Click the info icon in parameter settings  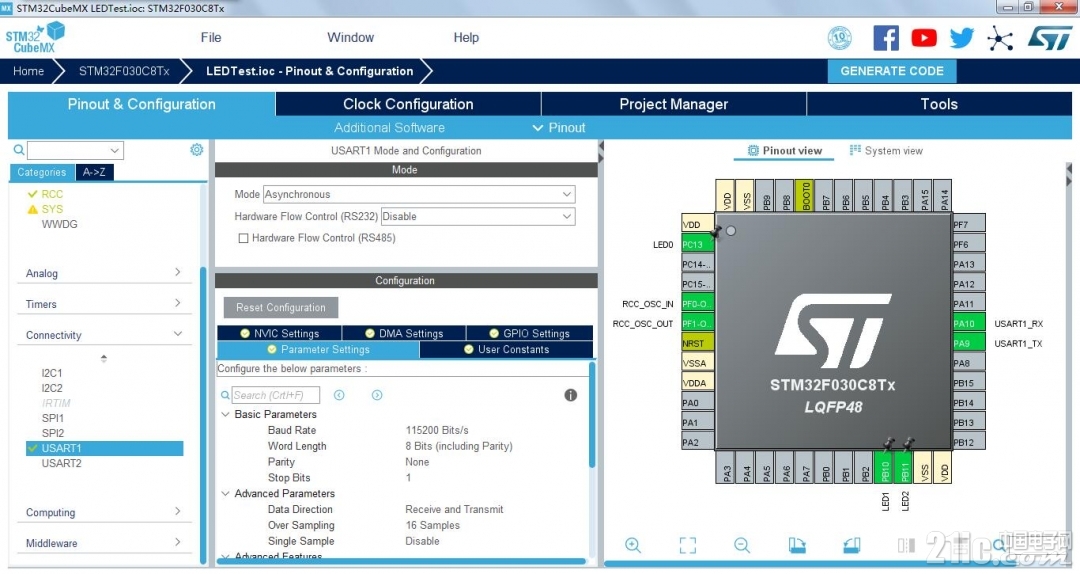click(x=570, y=395)
